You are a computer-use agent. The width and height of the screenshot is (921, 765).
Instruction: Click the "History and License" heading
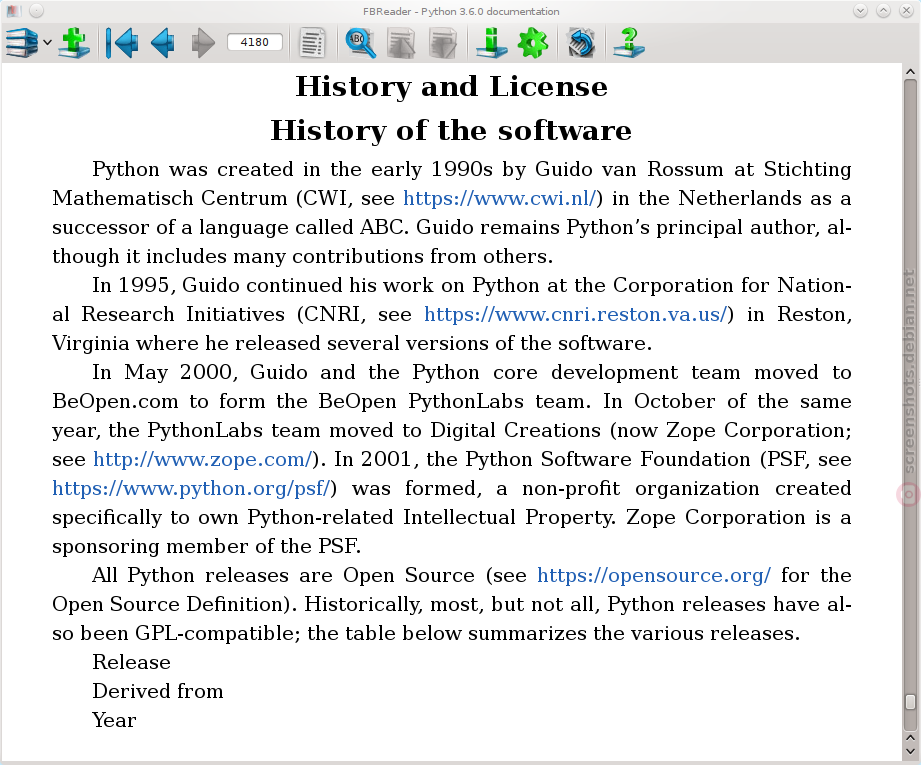452,86
